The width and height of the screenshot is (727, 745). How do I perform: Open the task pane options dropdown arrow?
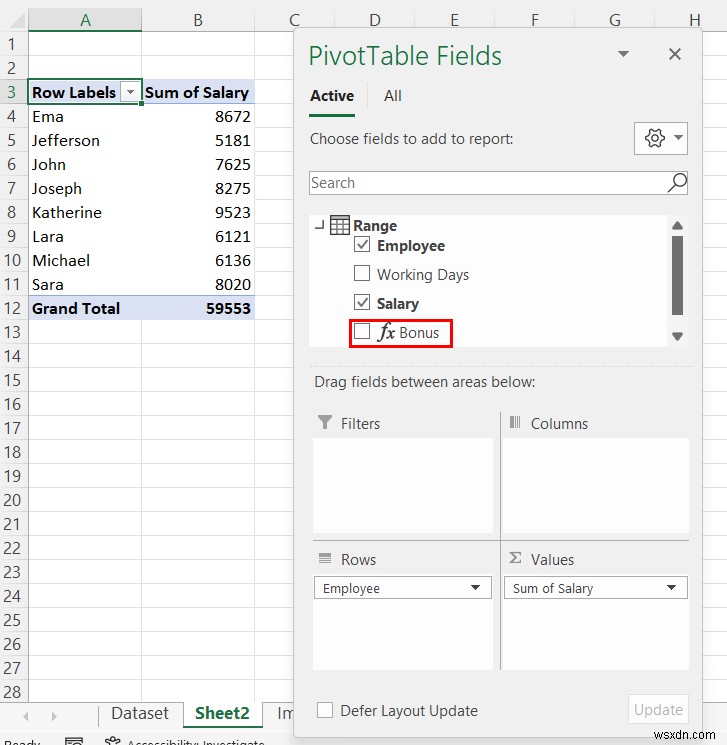click(x=623, y=54)
